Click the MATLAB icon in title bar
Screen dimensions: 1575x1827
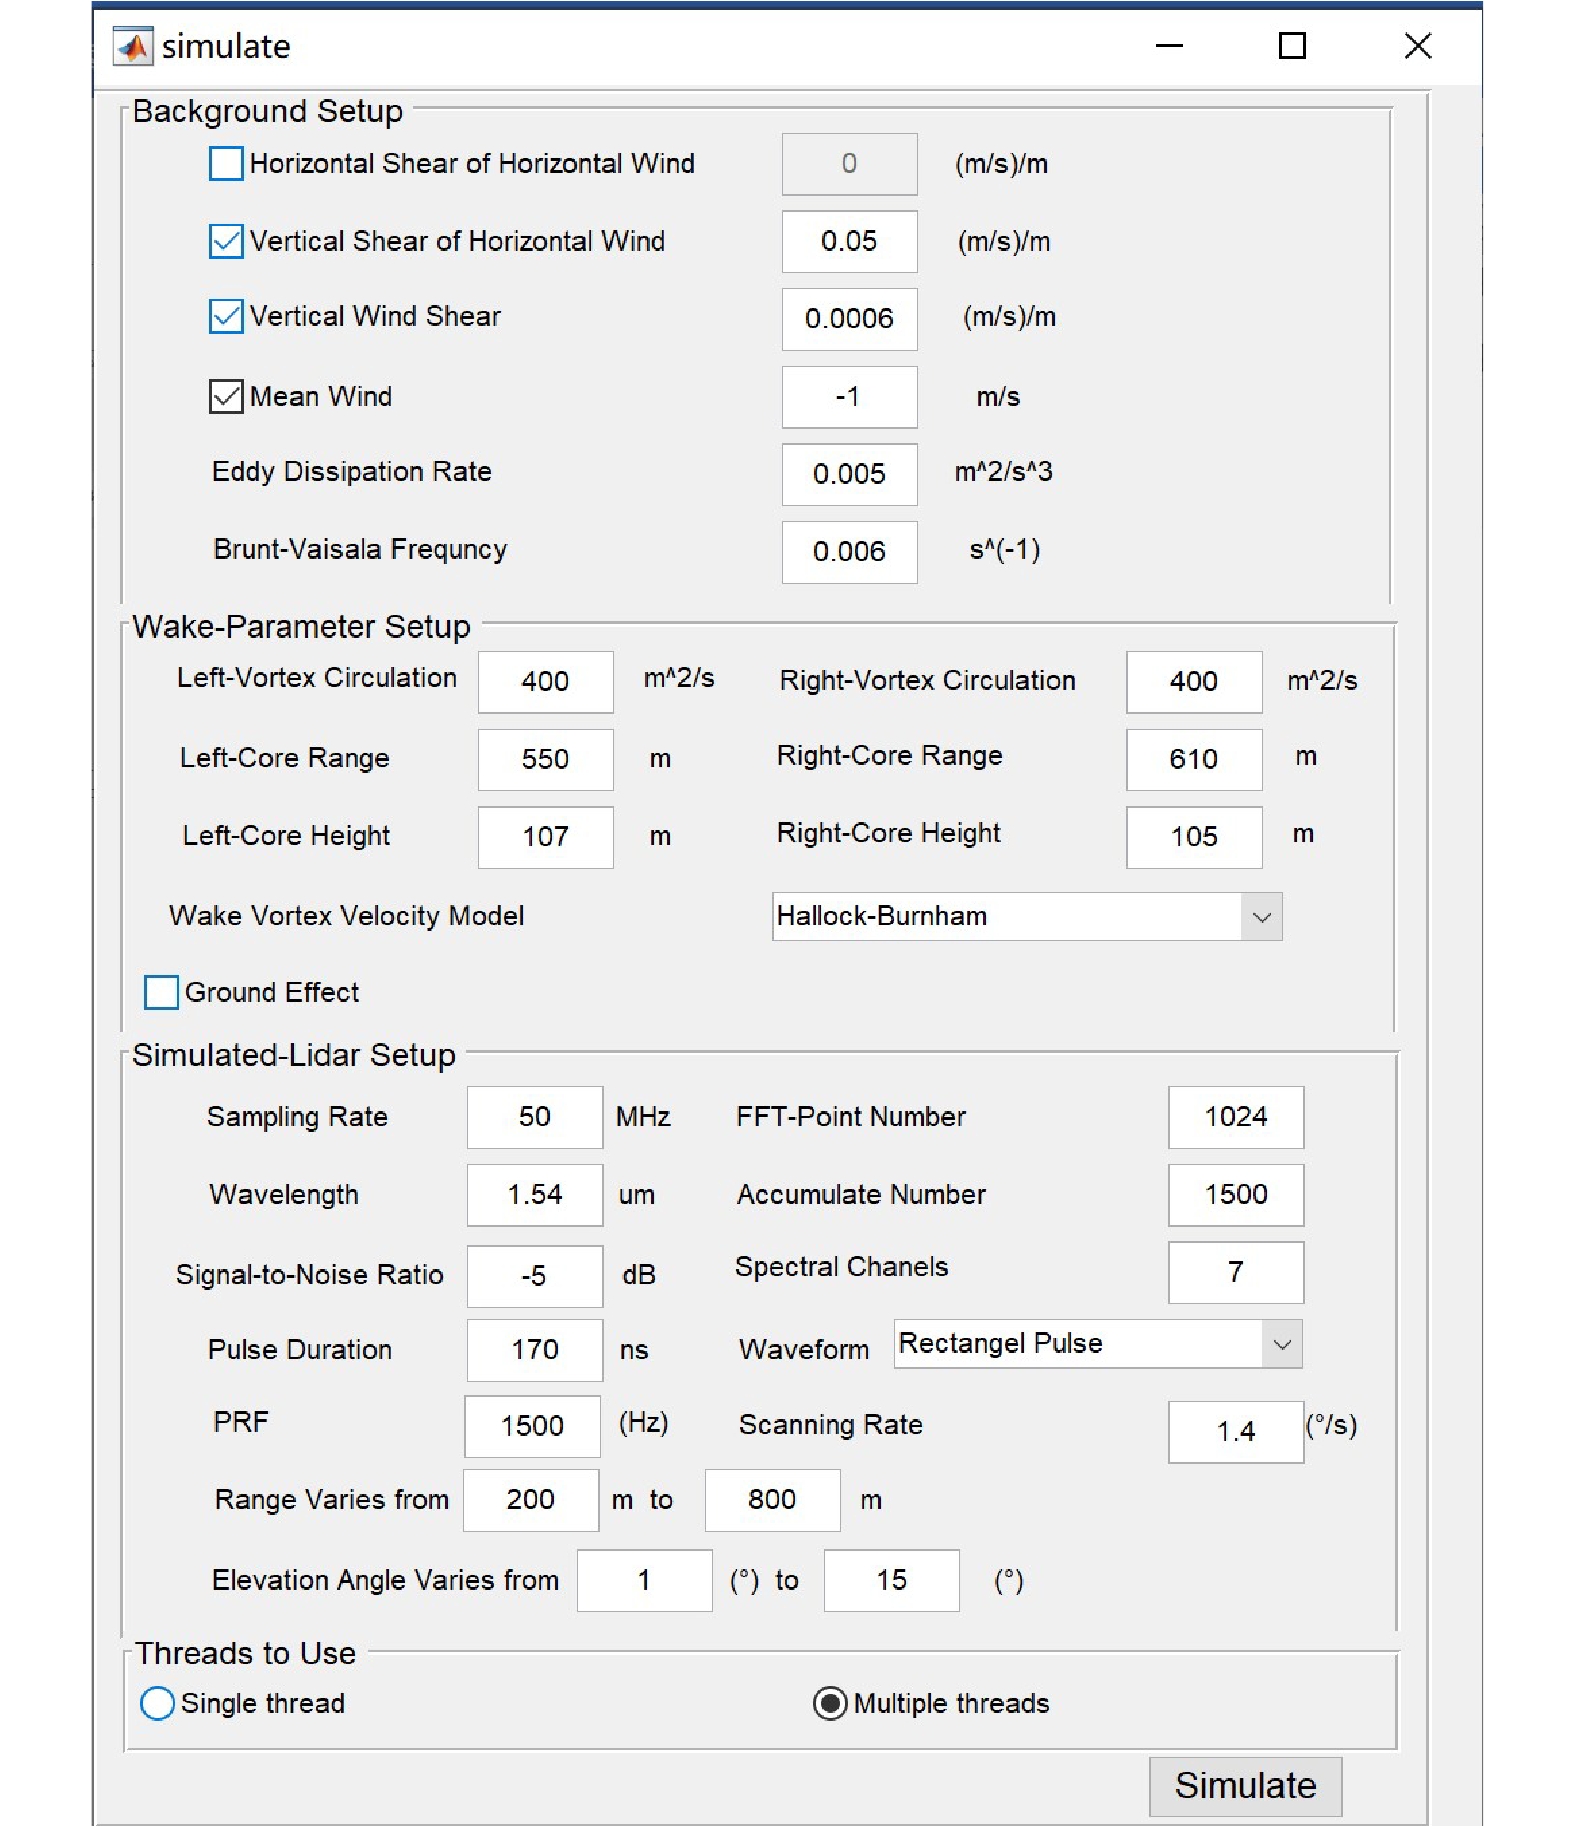[132, 46]
